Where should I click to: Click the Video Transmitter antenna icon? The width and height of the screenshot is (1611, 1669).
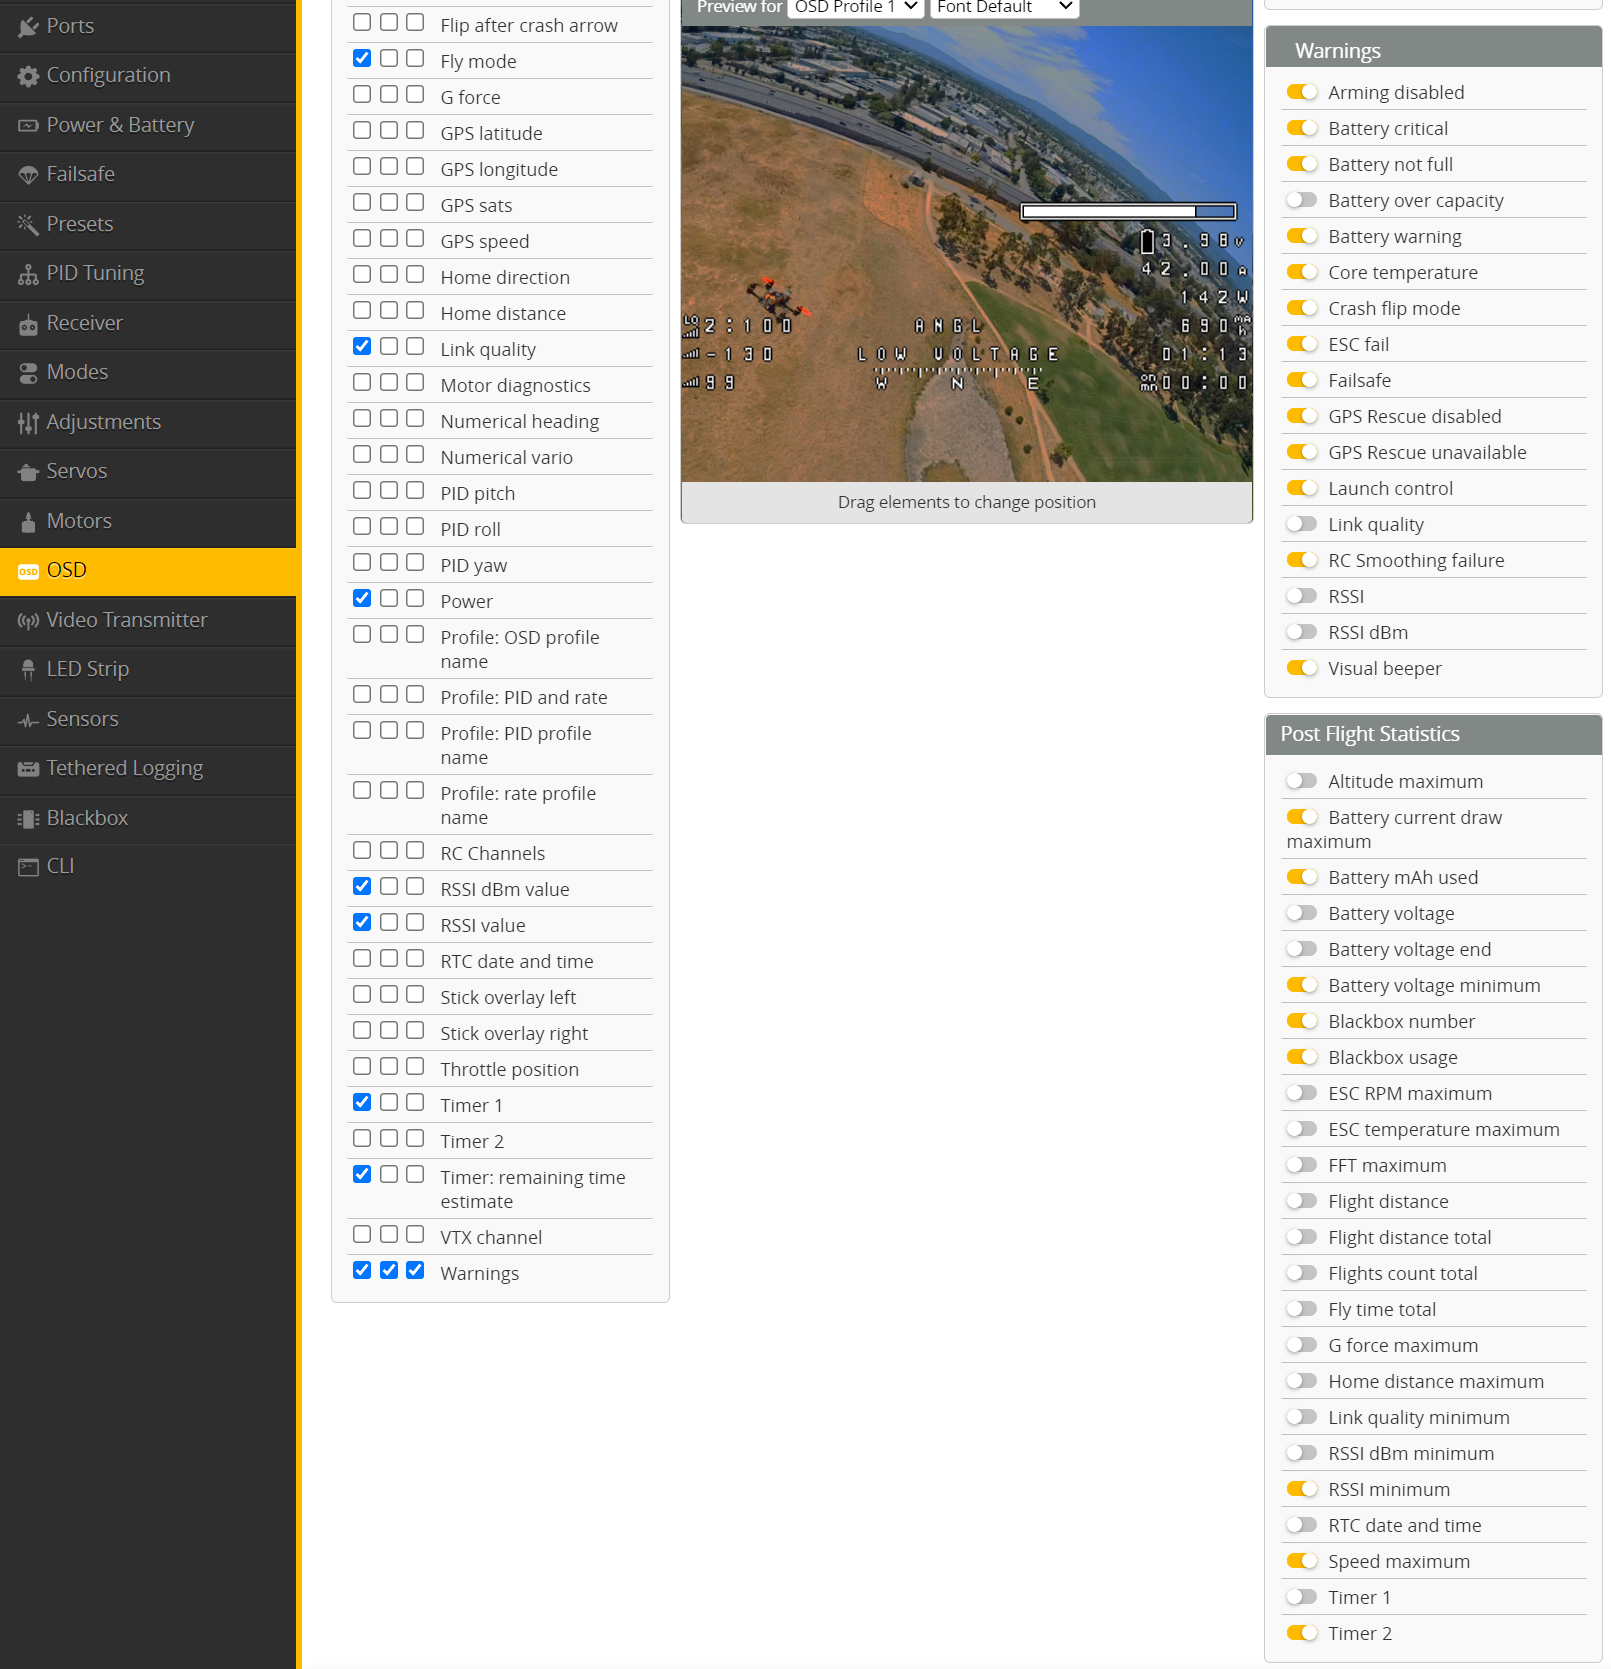pos(28,621)
